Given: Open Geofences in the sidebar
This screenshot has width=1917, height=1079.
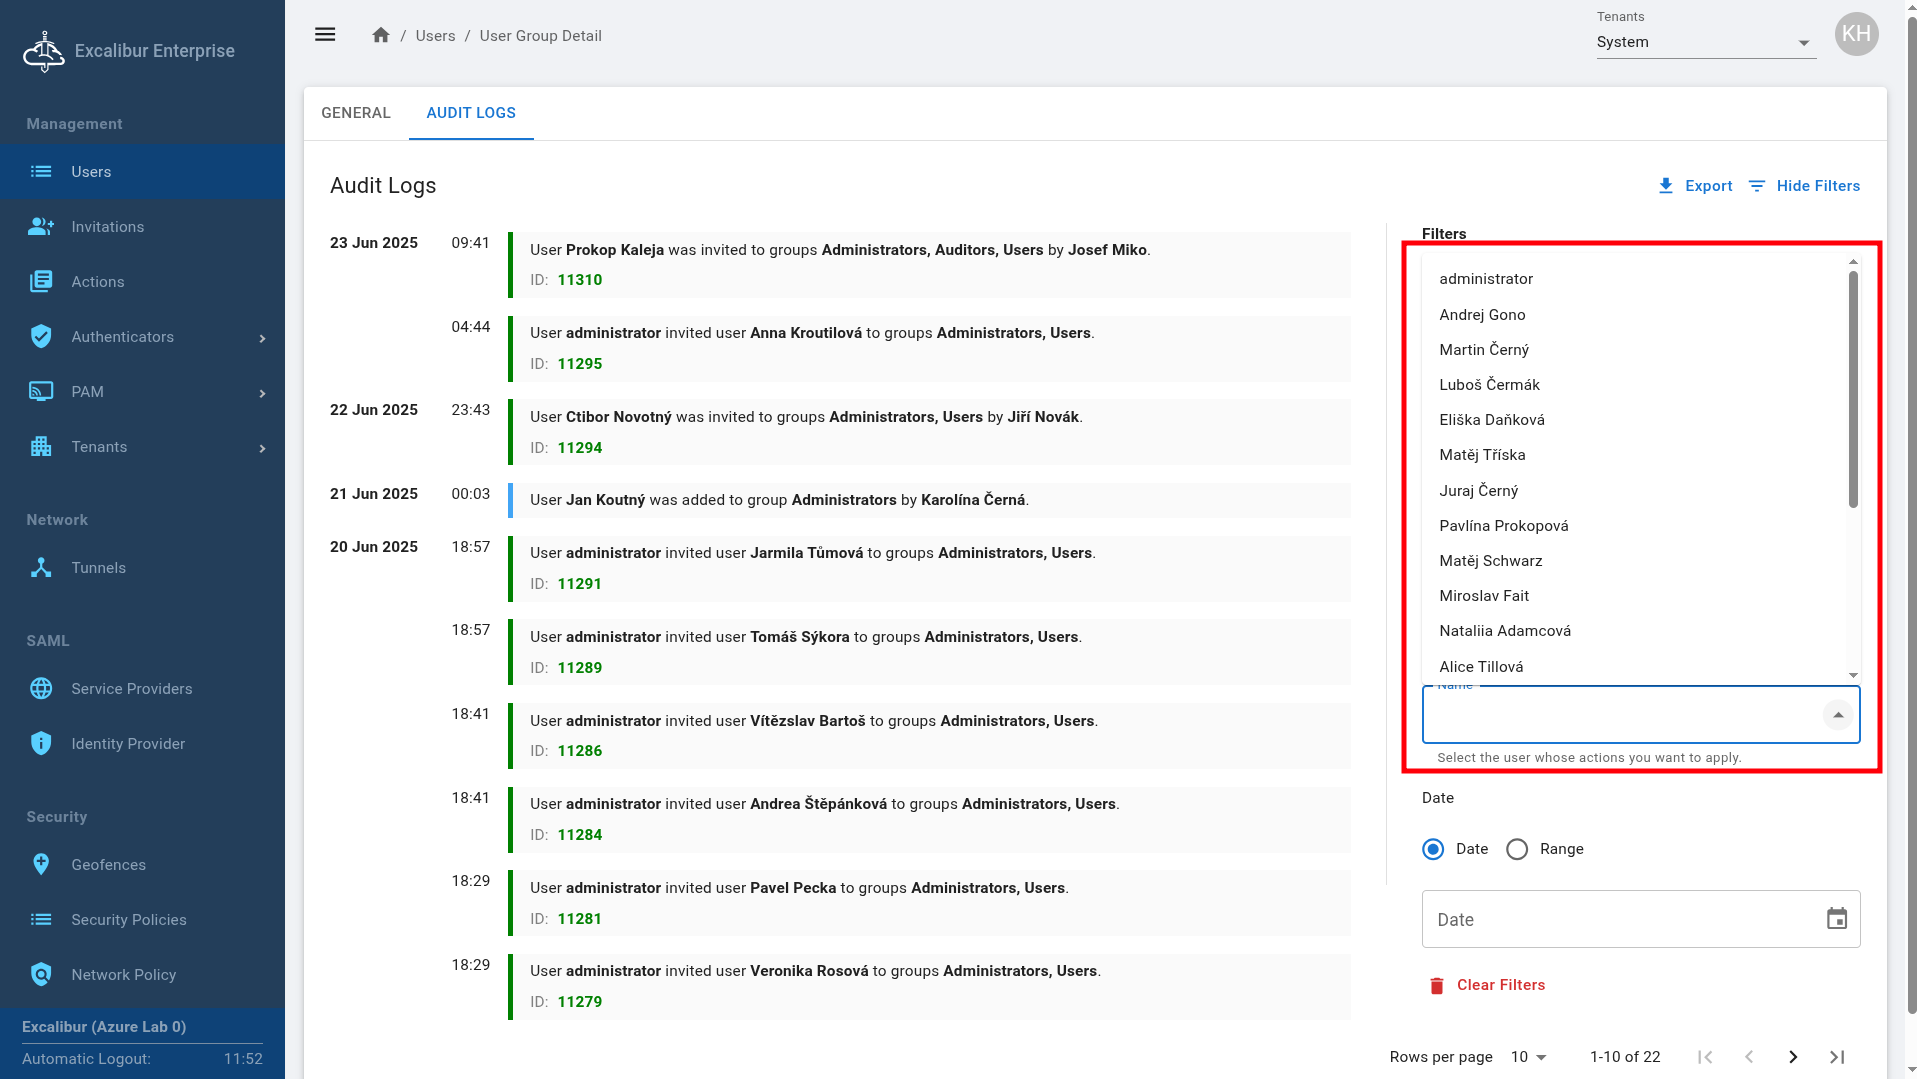Looking at the screenshot, I should click(108, 865).
